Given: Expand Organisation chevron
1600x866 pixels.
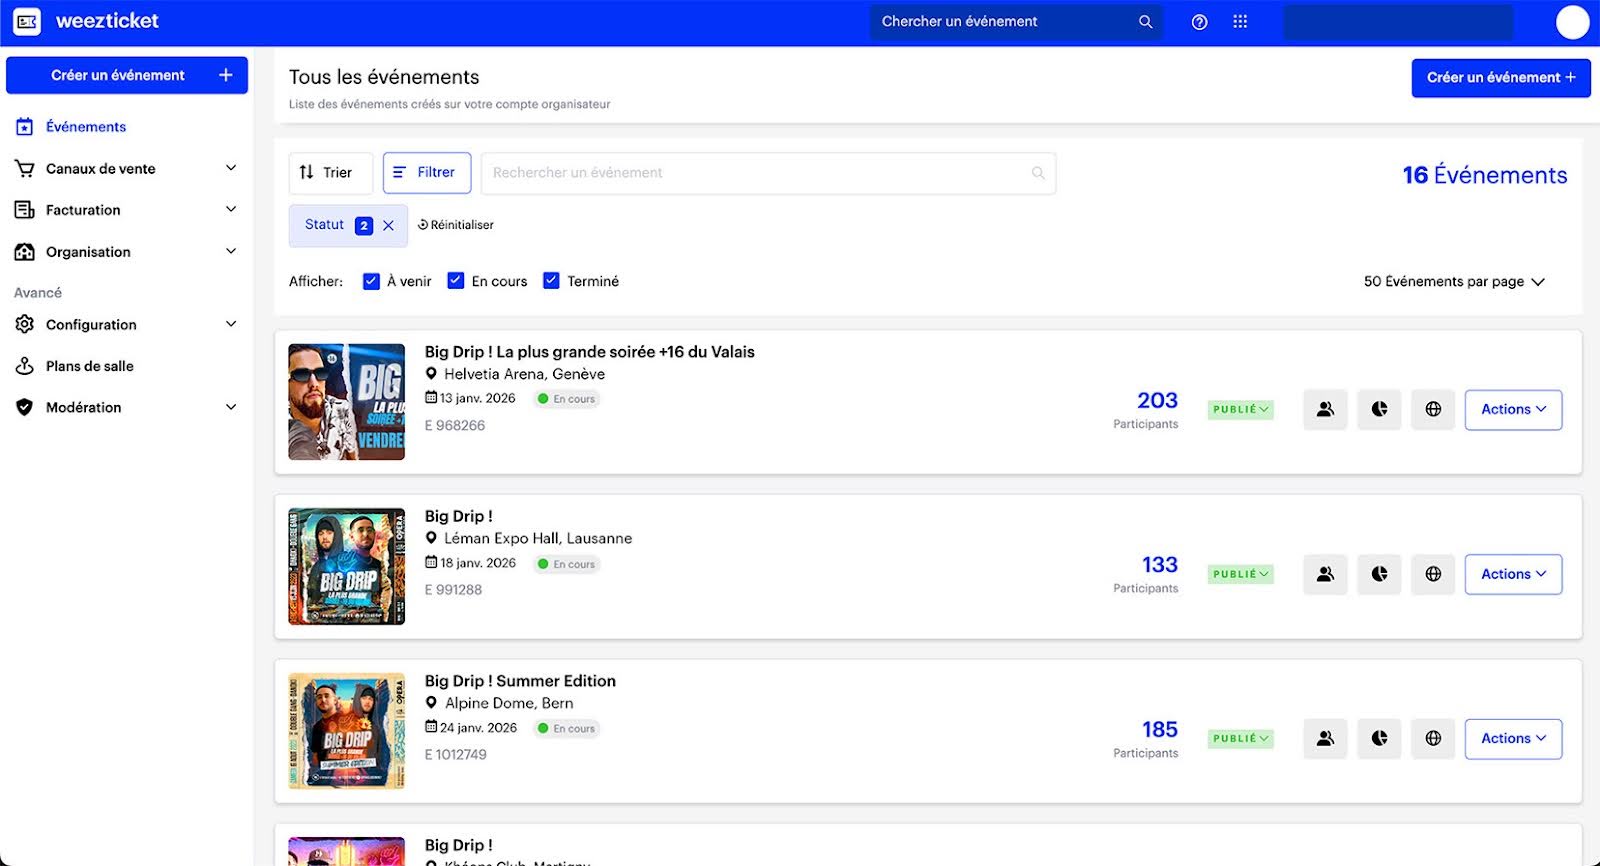Looking at the screenshot, I should [x=231, y=251].
